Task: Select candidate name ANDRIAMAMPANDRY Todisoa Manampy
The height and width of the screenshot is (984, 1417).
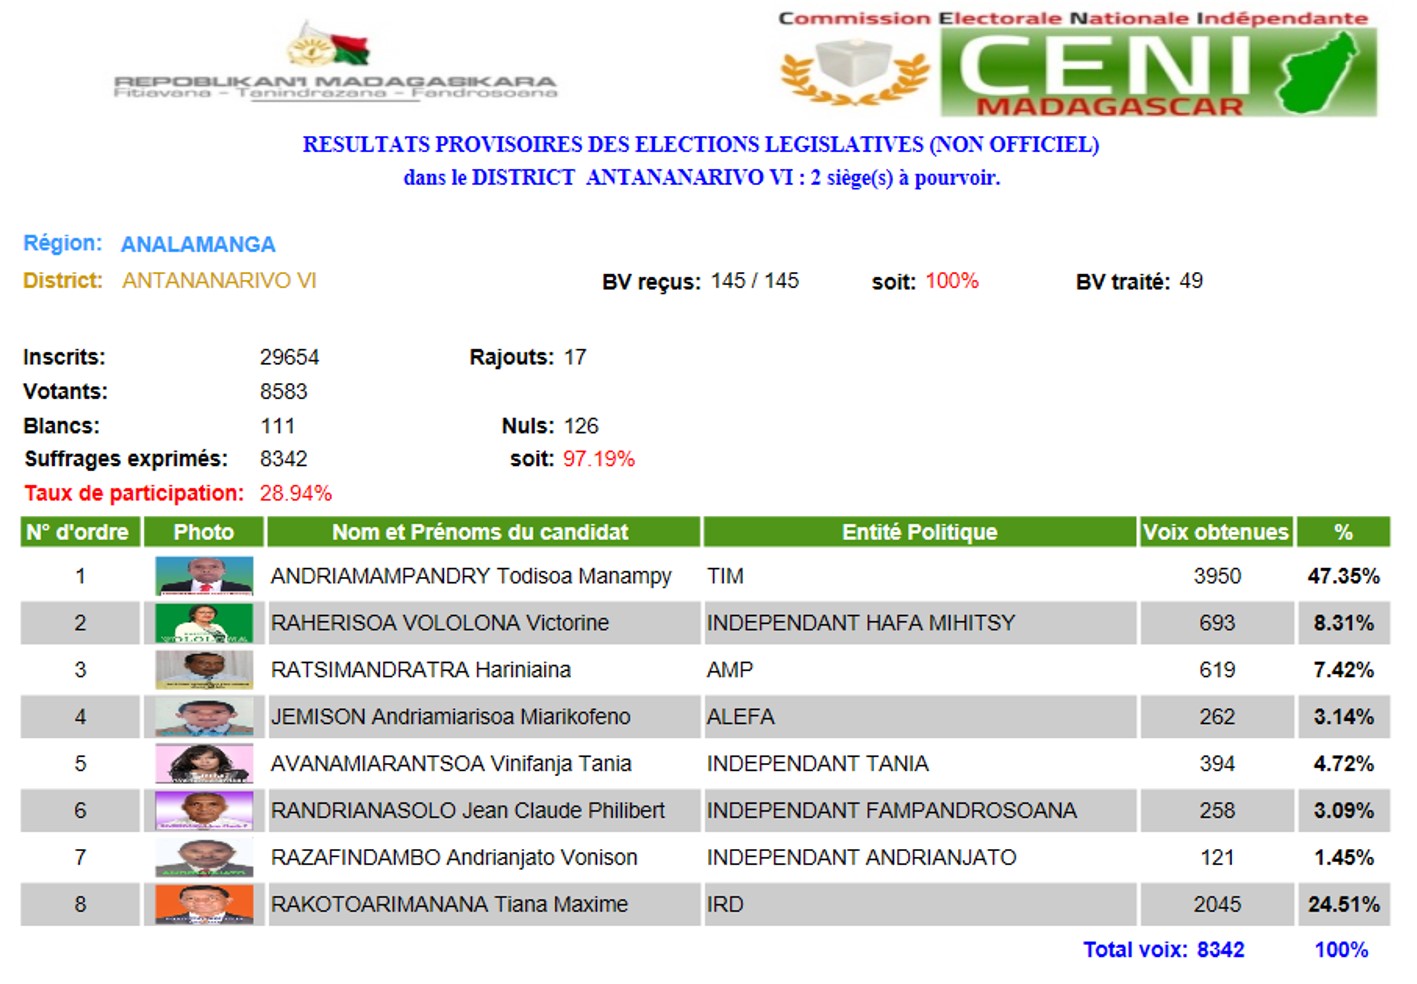Action: point(471,576)
